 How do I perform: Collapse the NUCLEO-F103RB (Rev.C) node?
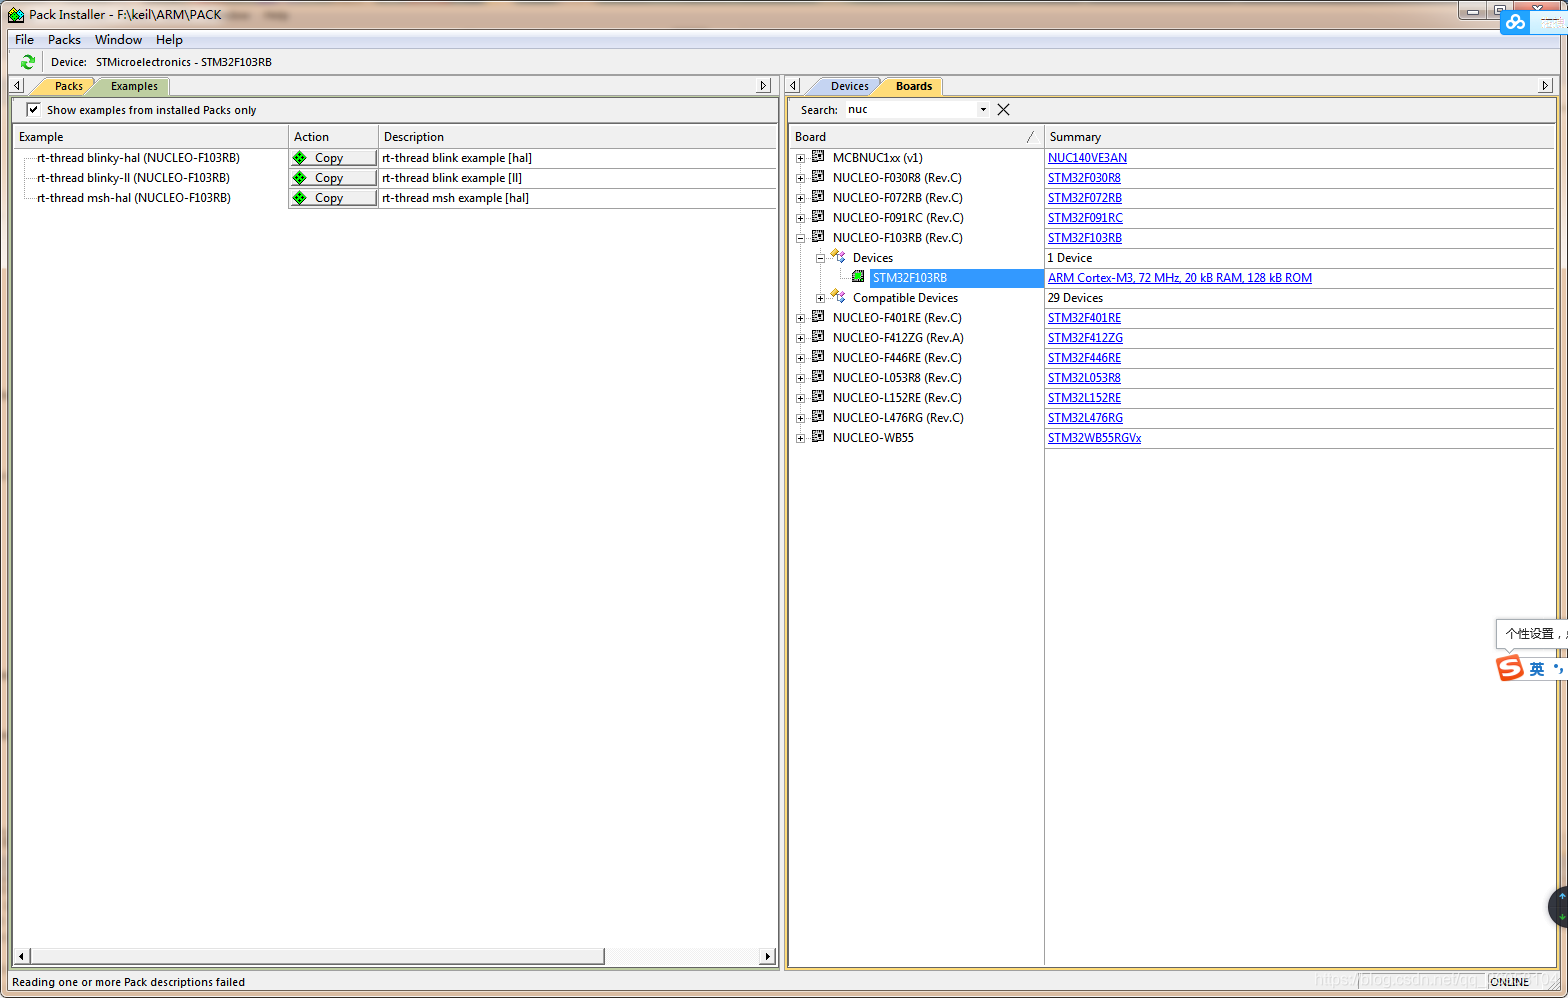point(800,238)
